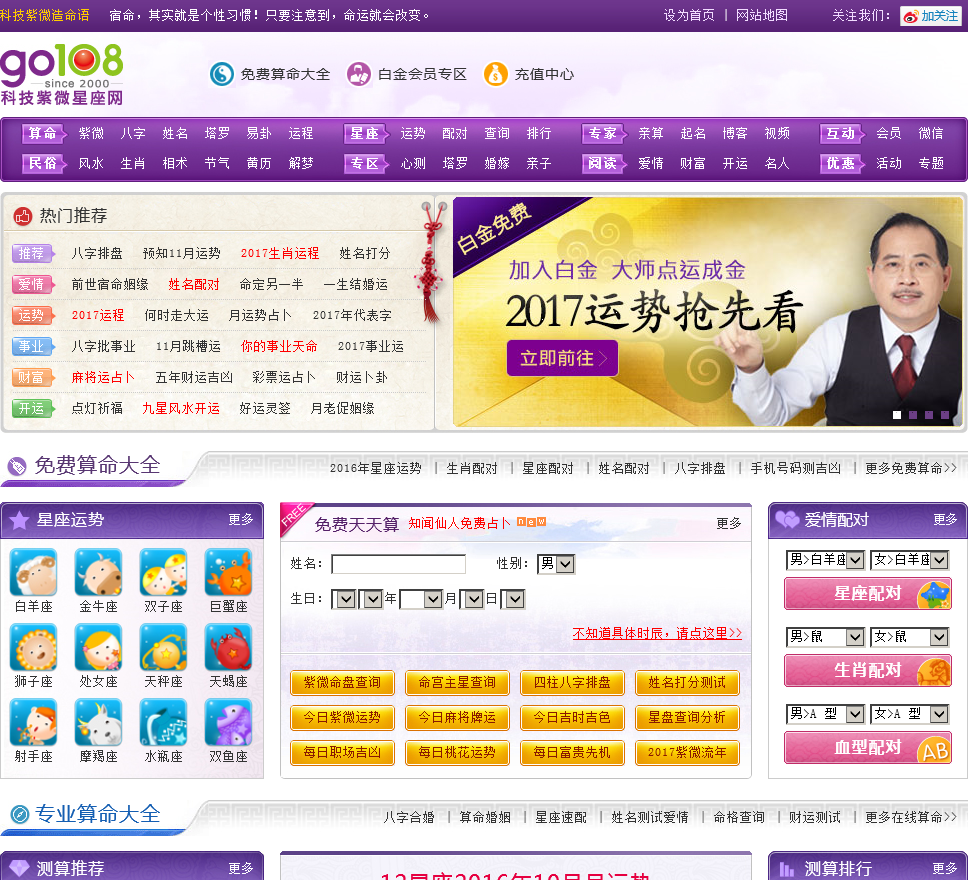
Task: Open the 男>鼠 Chinese zodiac dropdown
Action: coord(825,637)
